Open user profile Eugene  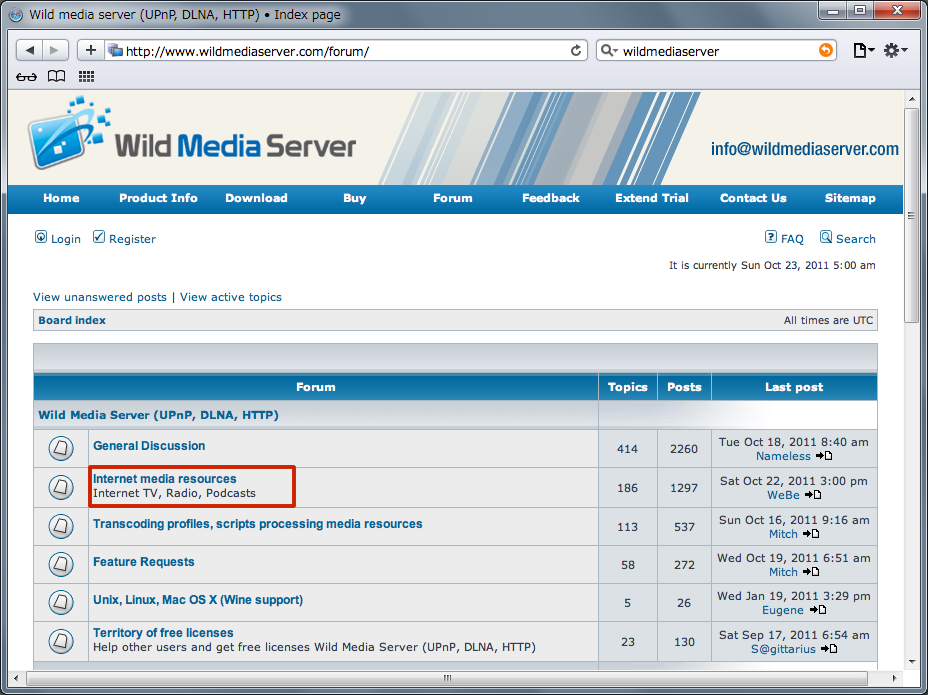[x=782, y=610]
